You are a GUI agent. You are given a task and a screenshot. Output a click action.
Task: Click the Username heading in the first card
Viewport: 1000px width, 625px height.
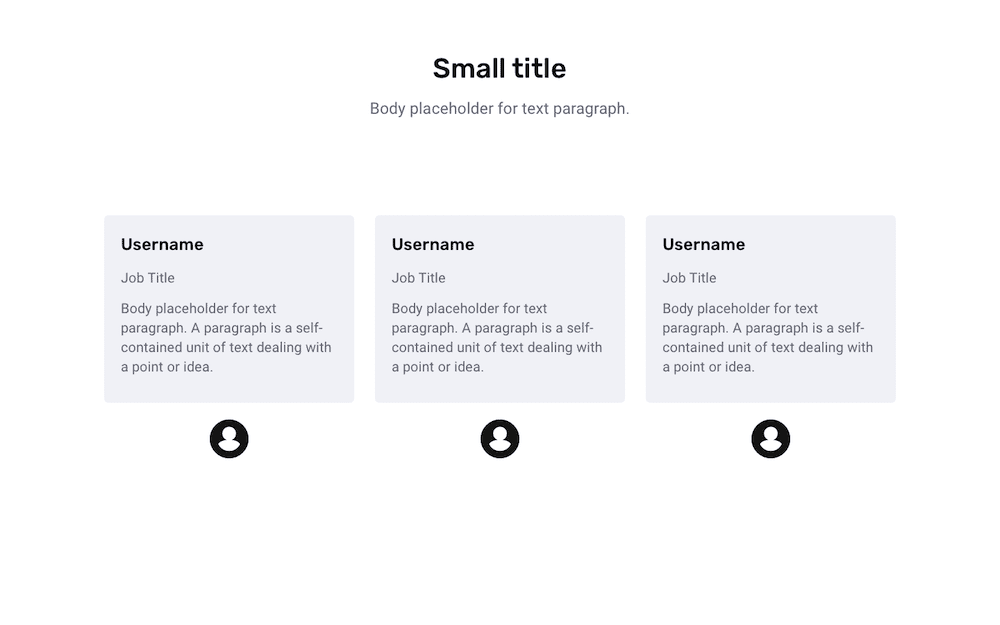162,244
